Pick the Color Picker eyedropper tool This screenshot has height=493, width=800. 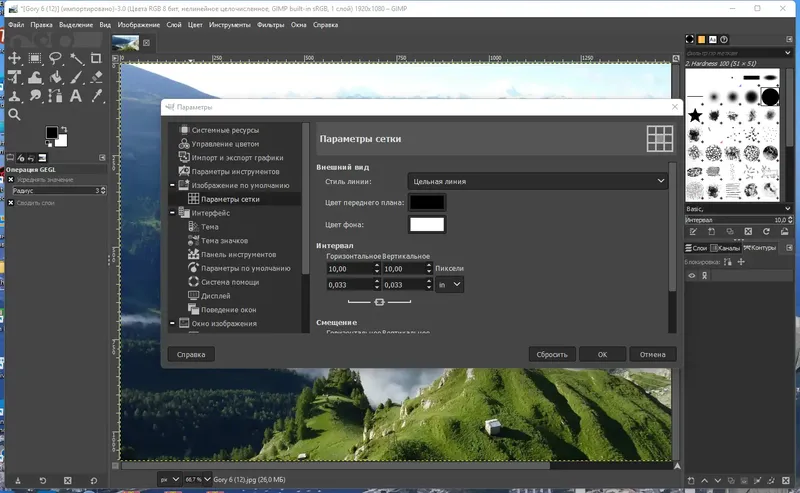(96, 96)
